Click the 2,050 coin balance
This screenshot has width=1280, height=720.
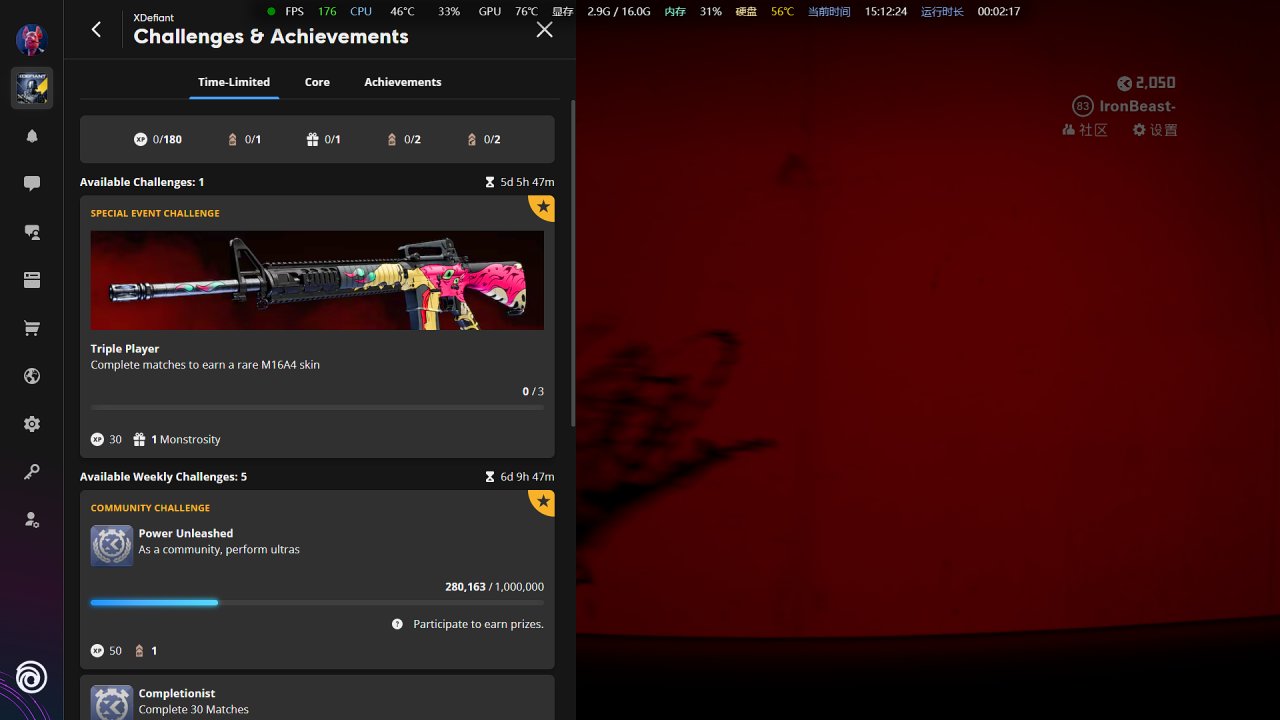coord(1156,83)
